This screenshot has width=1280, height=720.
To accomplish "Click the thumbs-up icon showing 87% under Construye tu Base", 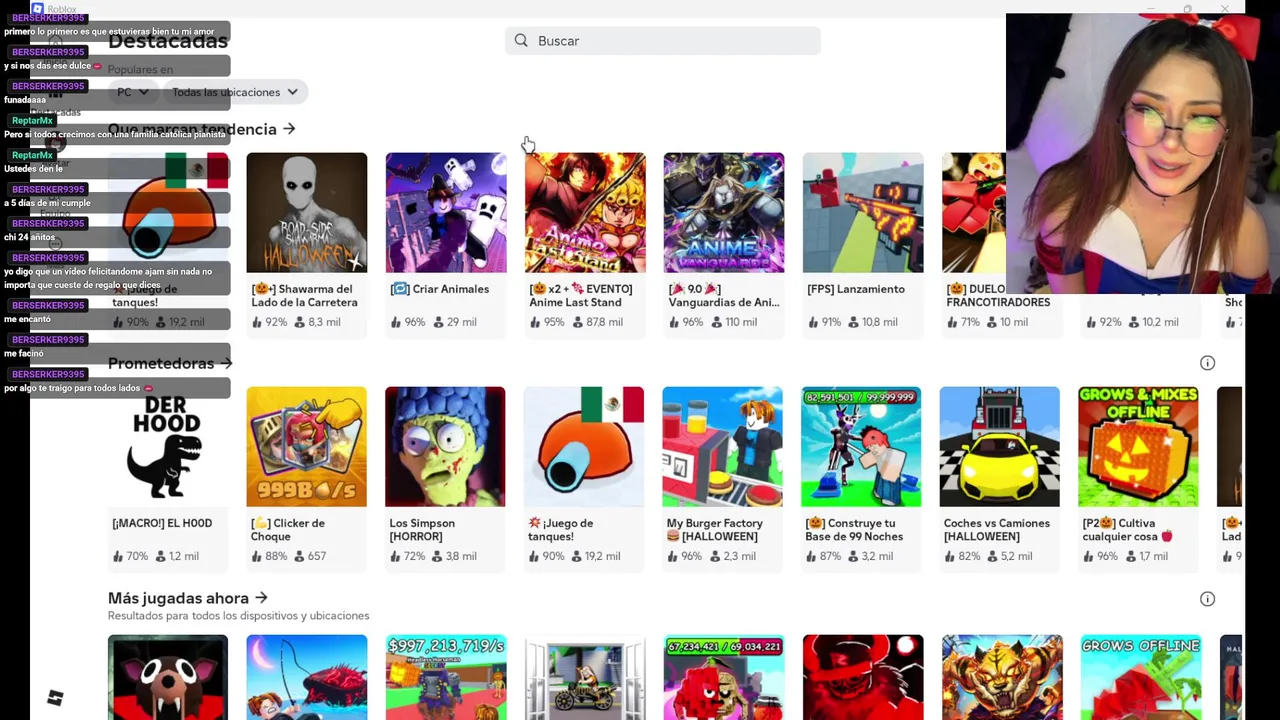I will pos(811,556).
